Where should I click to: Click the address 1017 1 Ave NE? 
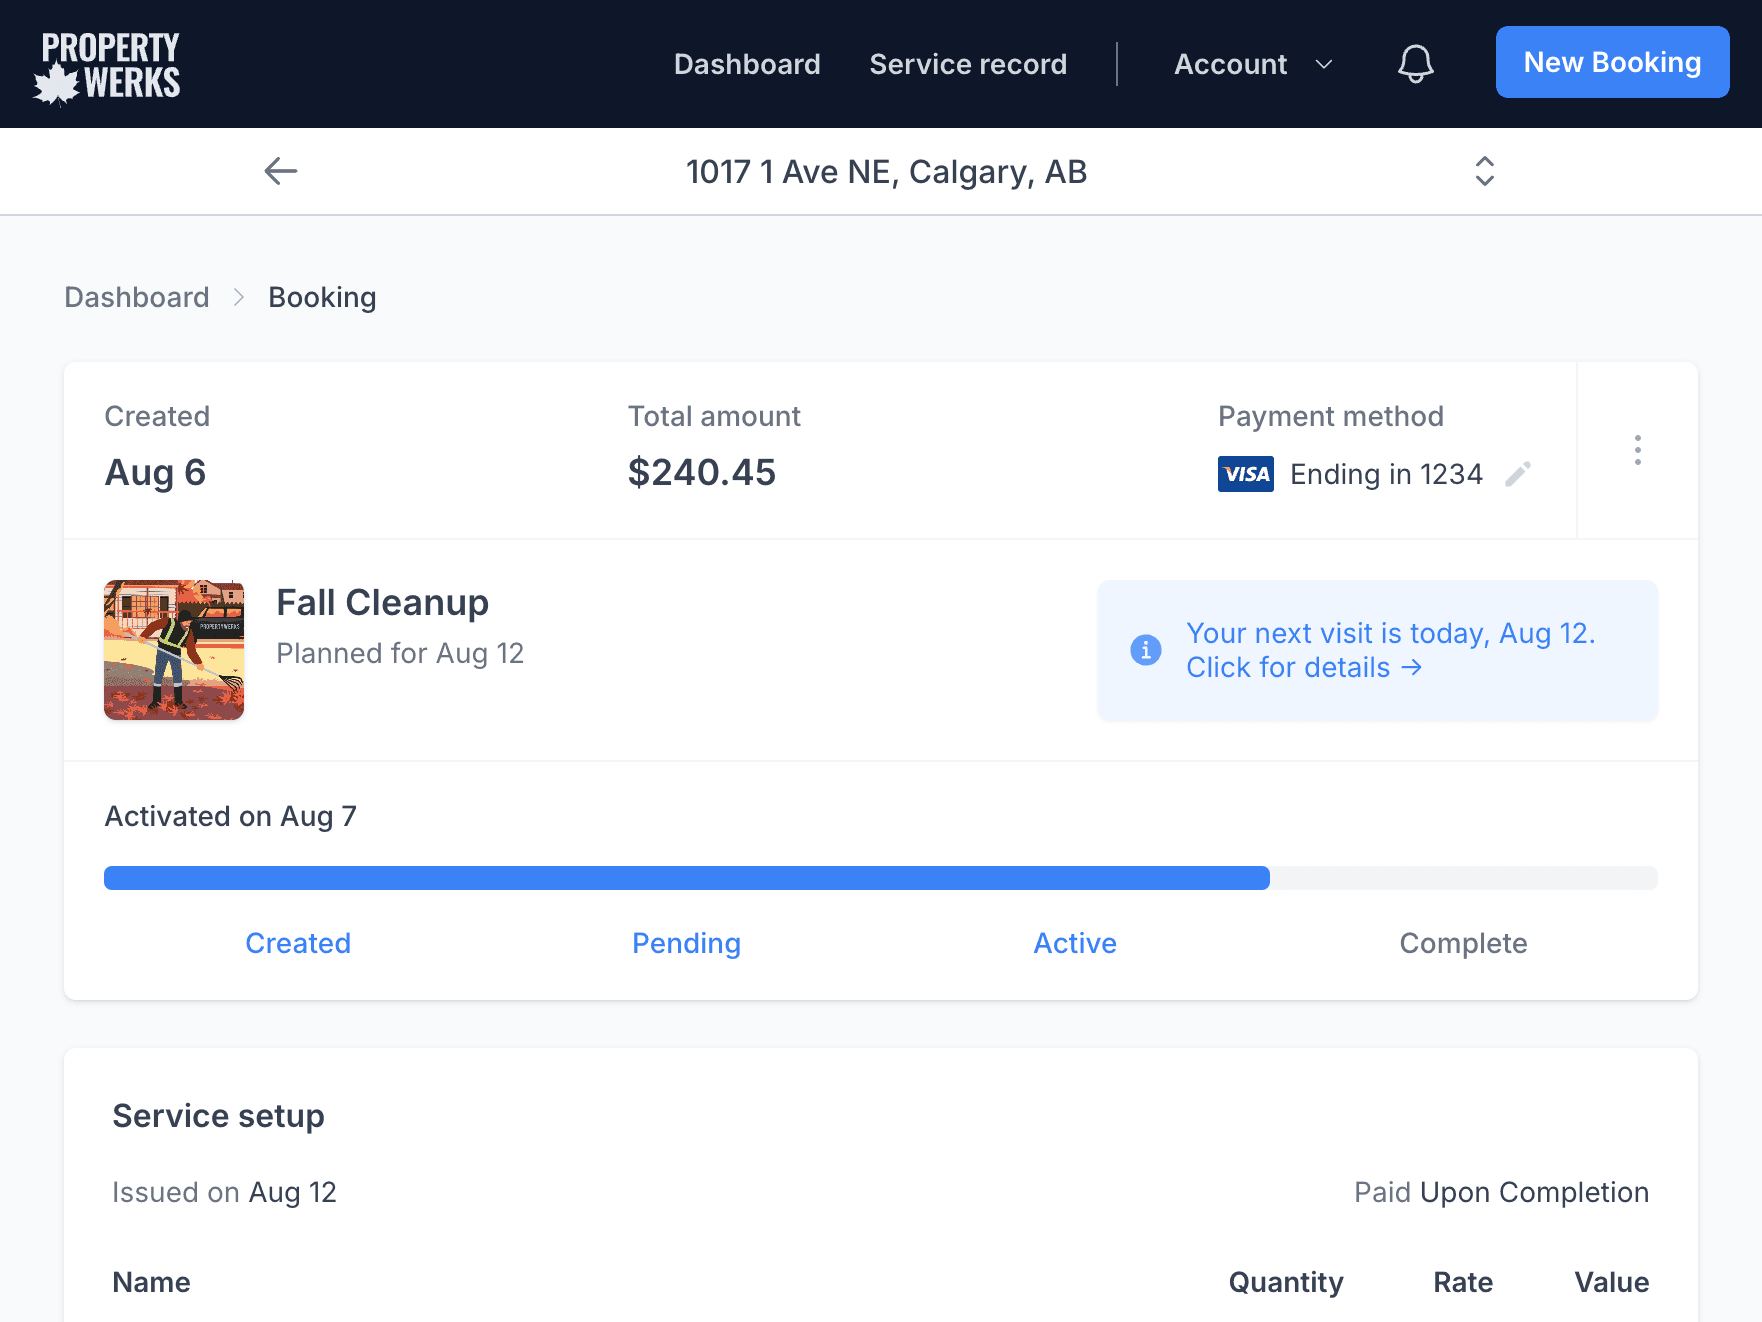pyautogui.click(x=886, y=172)
